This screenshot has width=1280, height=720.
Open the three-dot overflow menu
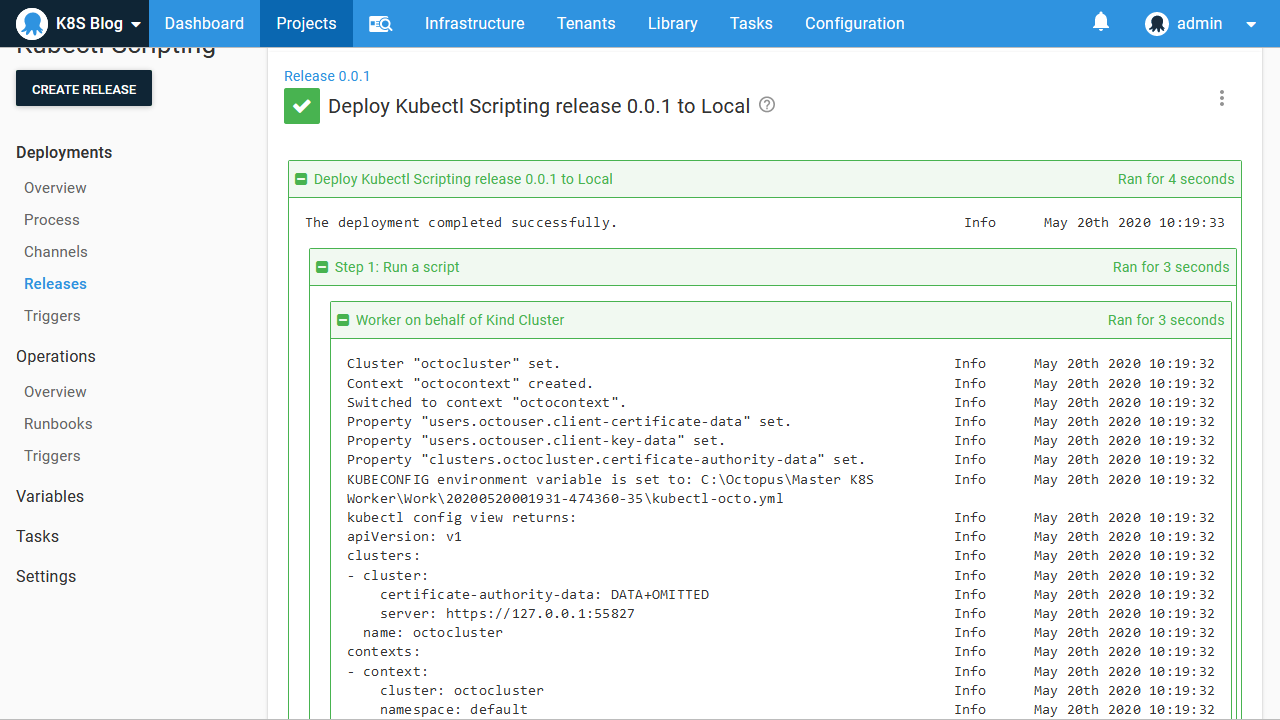[1221, 98]
